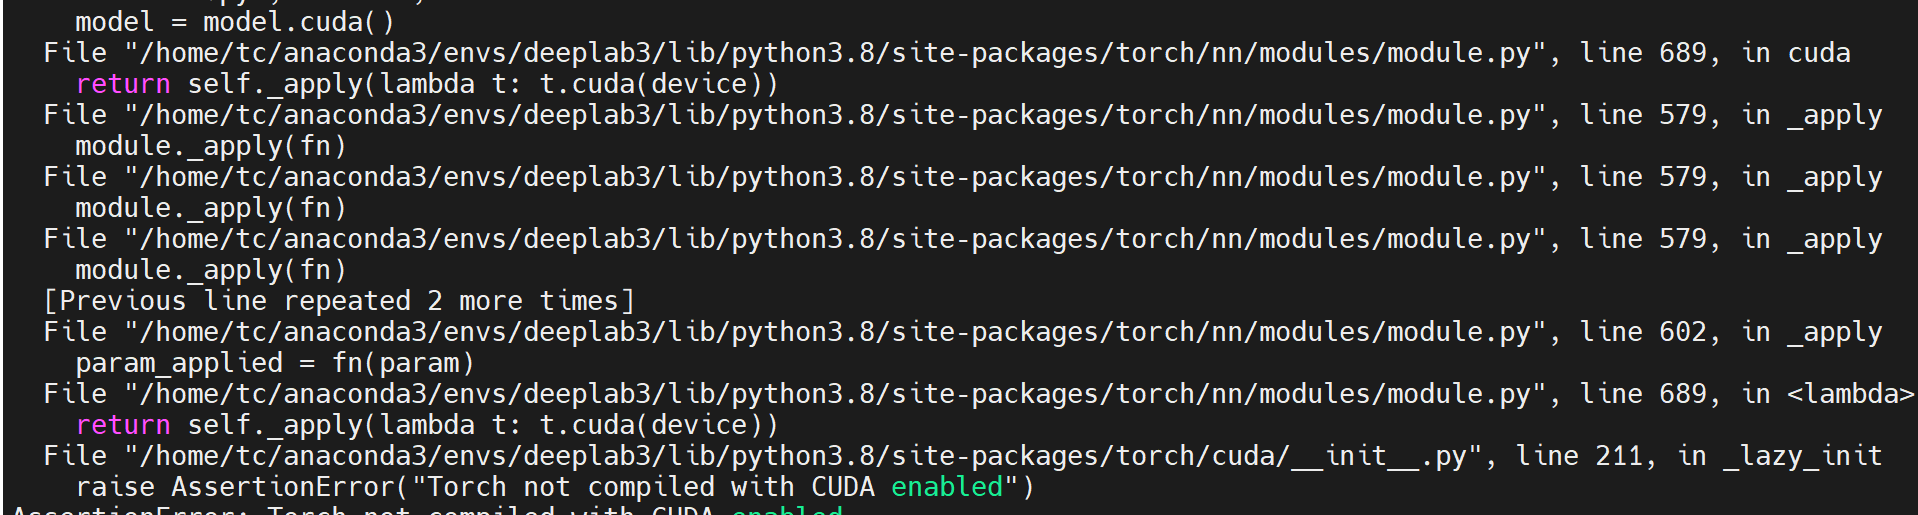
Task: Click the lower pink return keyword
Action: 123,425
